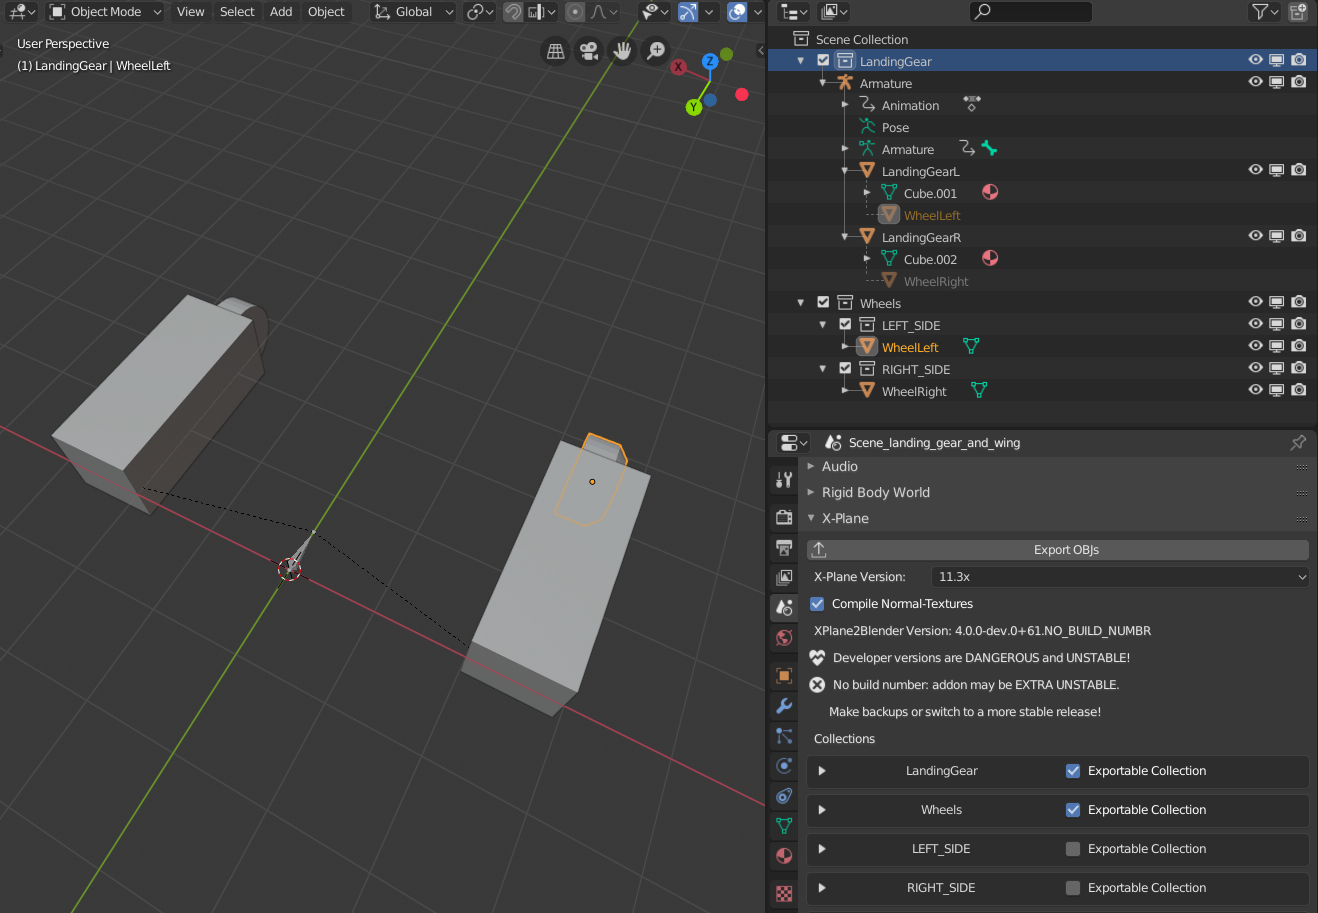
Task: Open Global transform orientation dropdown
Action: point(413,12)
